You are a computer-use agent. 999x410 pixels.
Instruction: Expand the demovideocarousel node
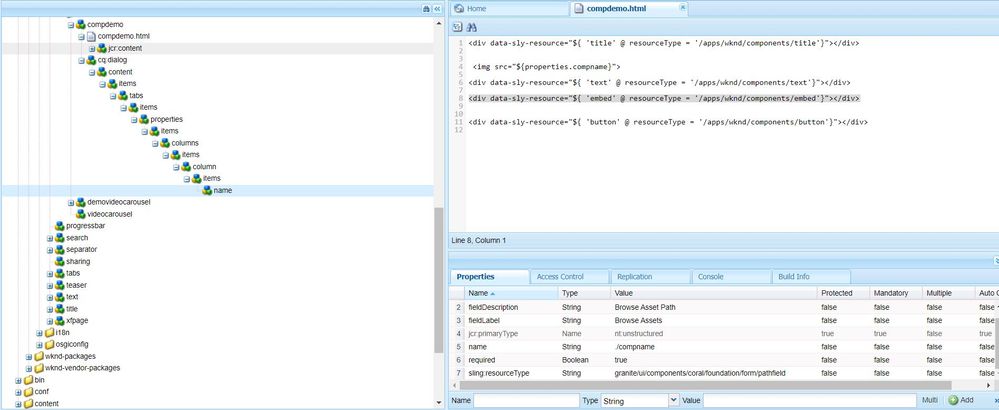(71, 202)
